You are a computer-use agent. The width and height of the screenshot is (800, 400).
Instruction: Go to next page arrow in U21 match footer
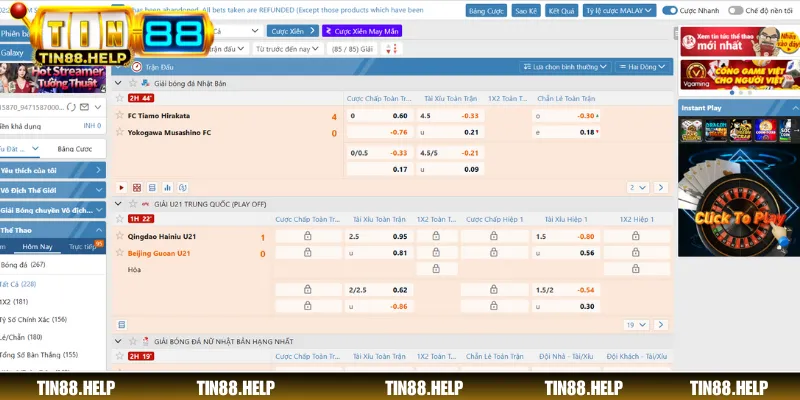click(x=661, y=324)
